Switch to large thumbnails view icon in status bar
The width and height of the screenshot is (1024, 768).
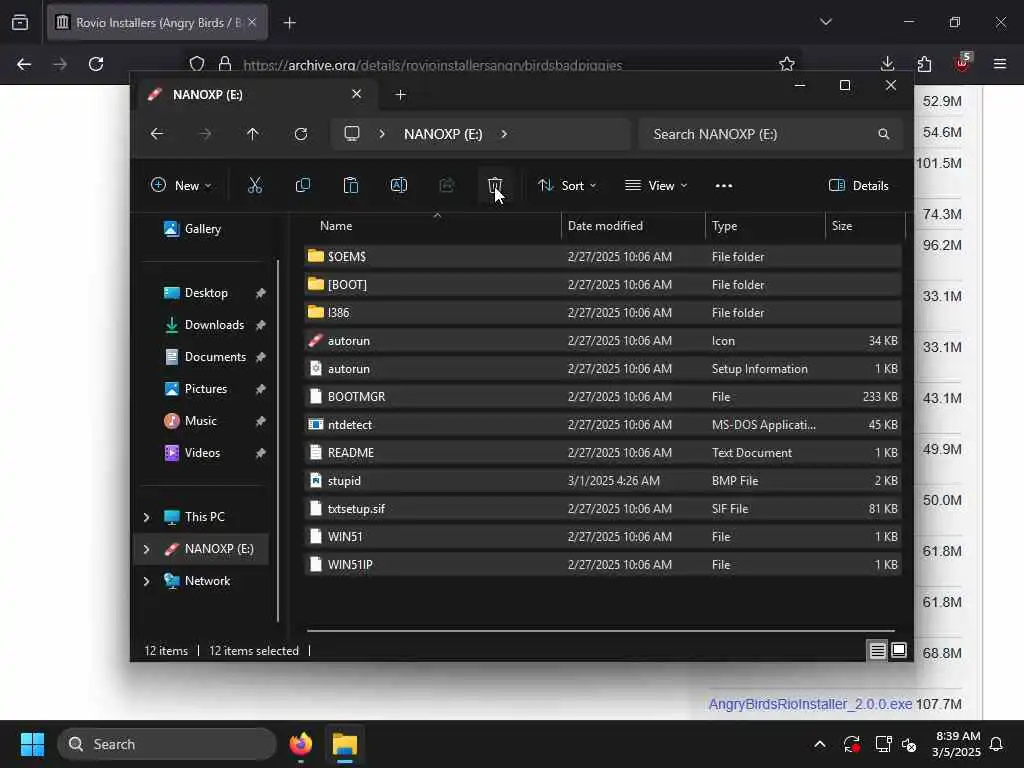(x=899, y=650)
